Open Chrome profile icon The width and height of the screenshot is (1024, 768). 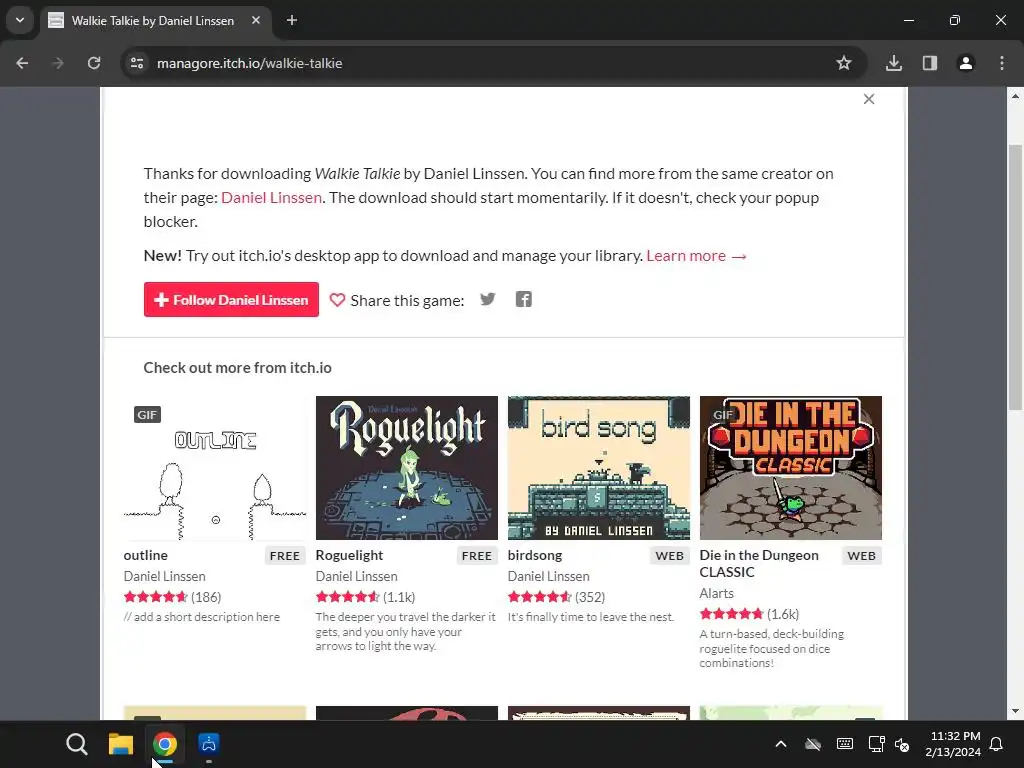click(966, 63)
